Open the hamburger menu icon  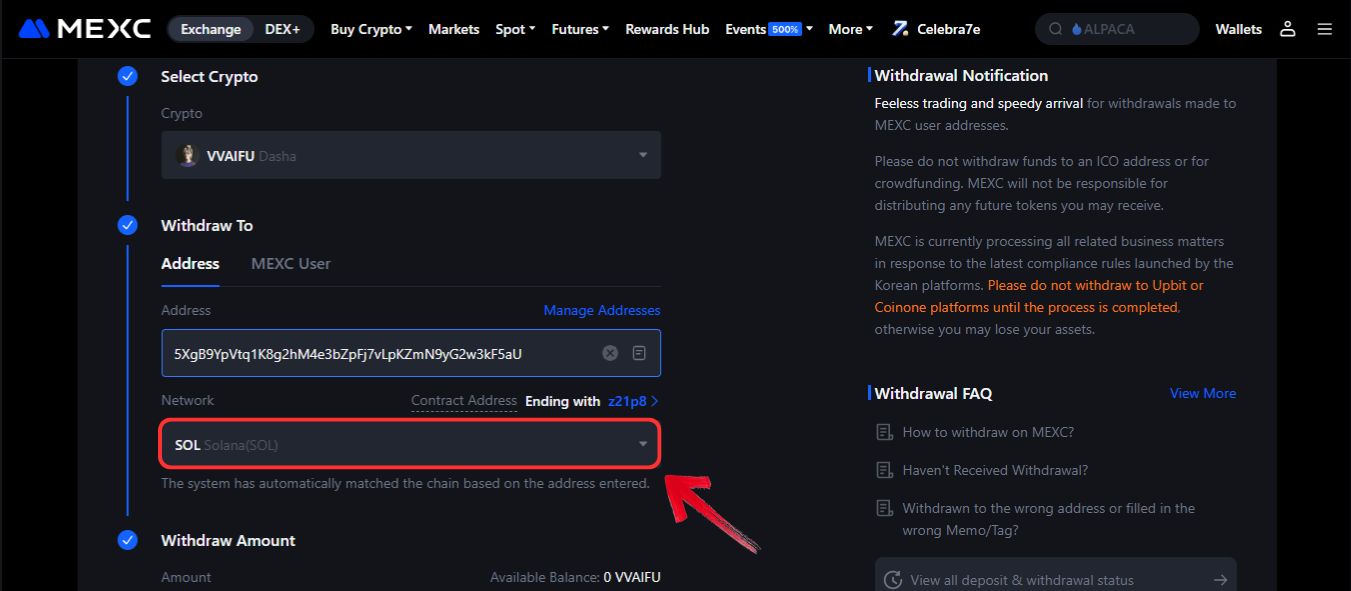1325,29
